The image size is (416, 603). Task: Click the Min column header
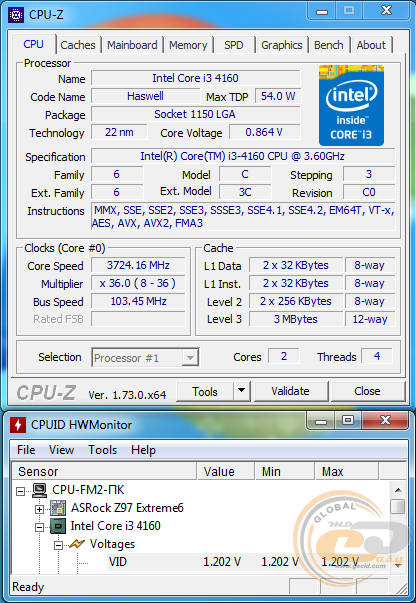(x=285, y=471)
